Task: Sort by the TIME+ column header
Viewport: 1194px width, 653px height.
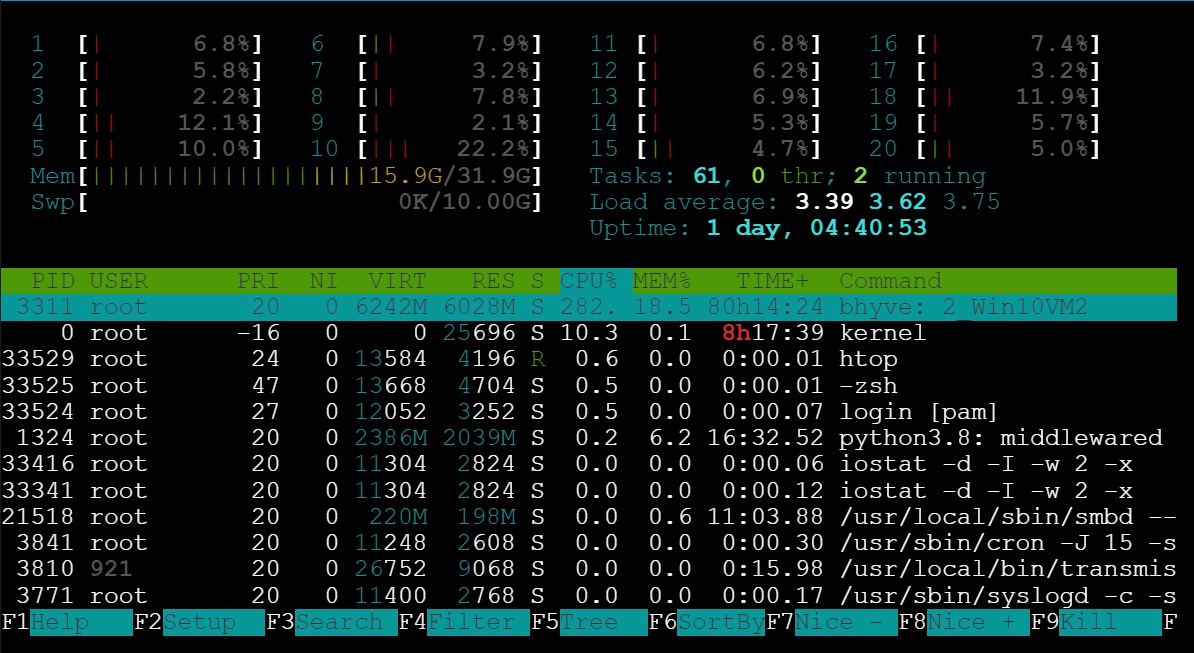Action: tap(772, 281)
